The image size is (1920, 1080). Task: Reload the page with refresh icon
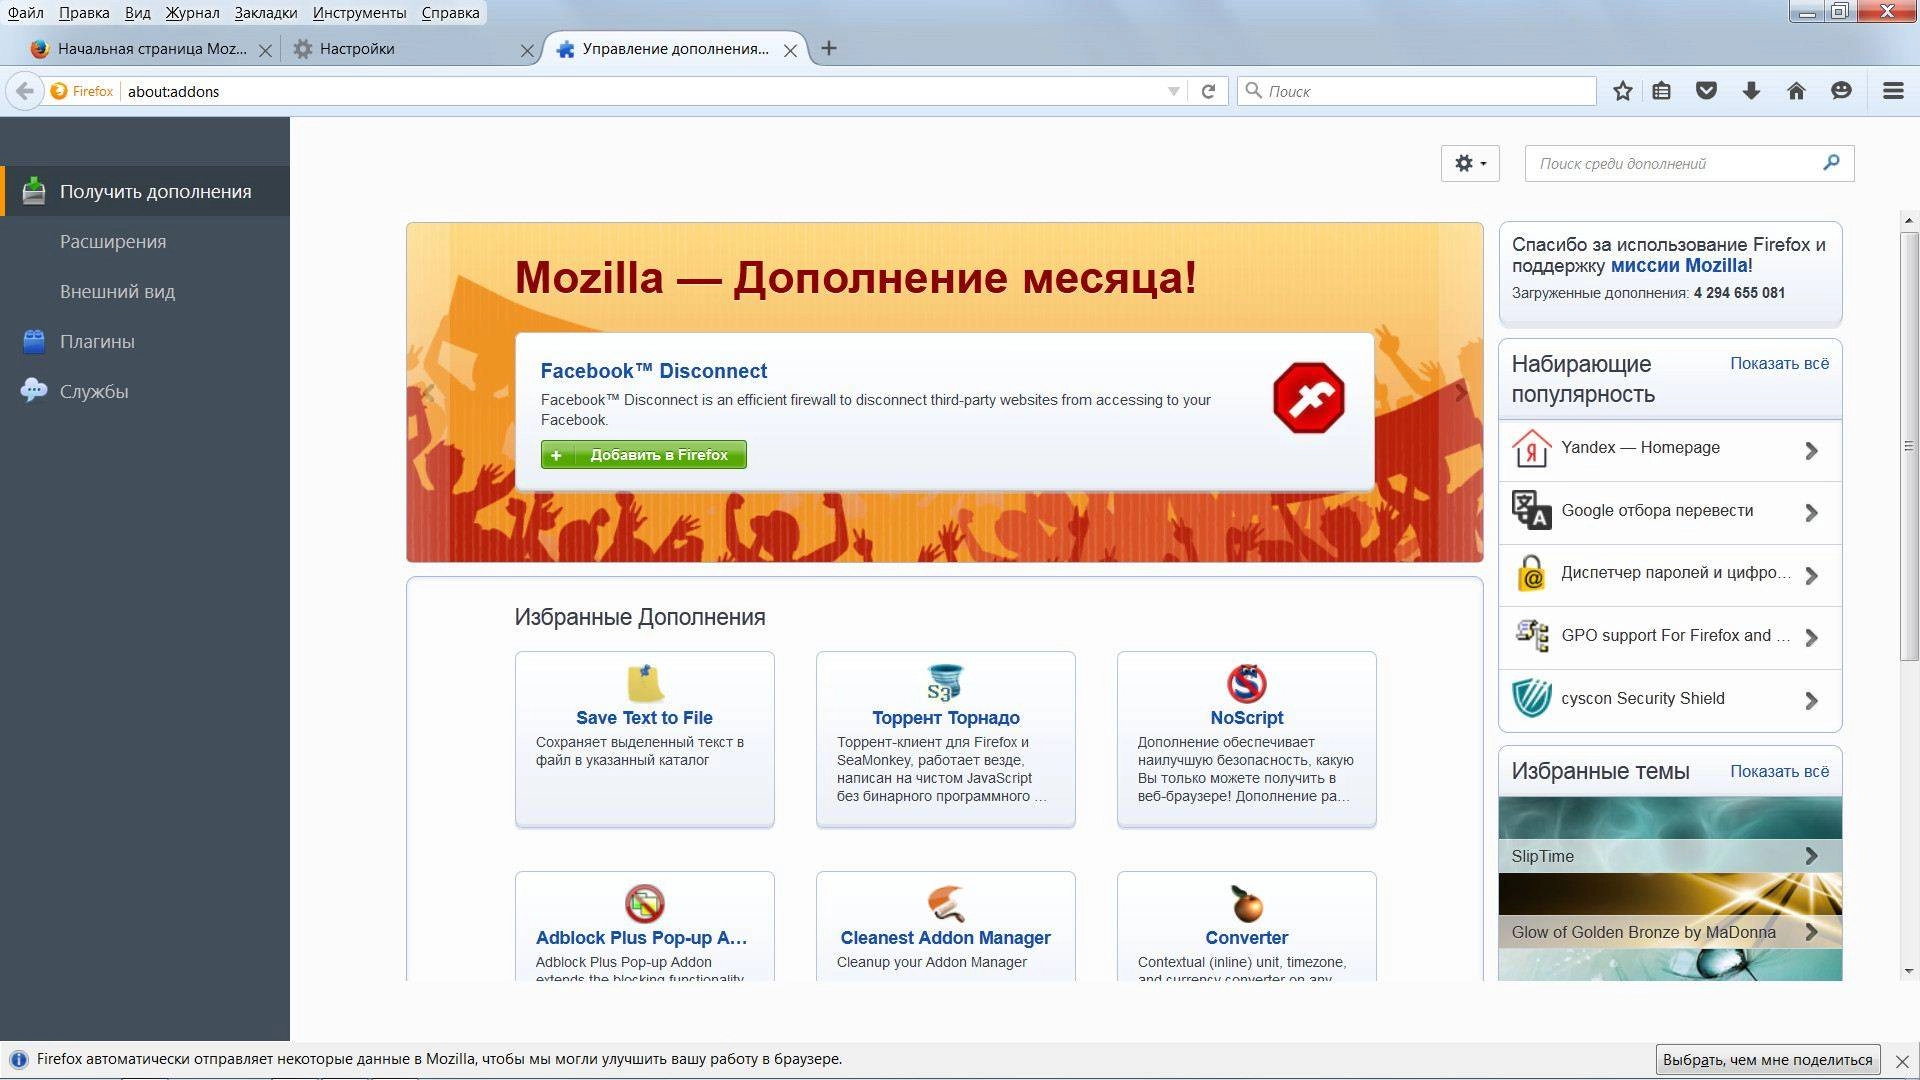tap(1208, 91)
